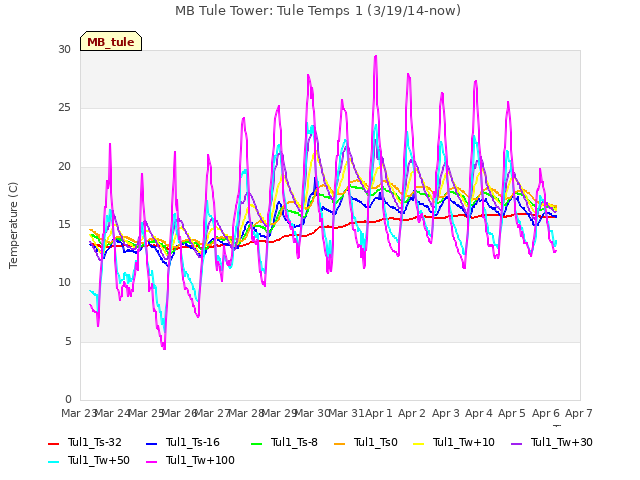Viewport: 640px width, 480px height.
Task: Select the Tul1_Tw+100 legend label
Action: coord(200,460)
